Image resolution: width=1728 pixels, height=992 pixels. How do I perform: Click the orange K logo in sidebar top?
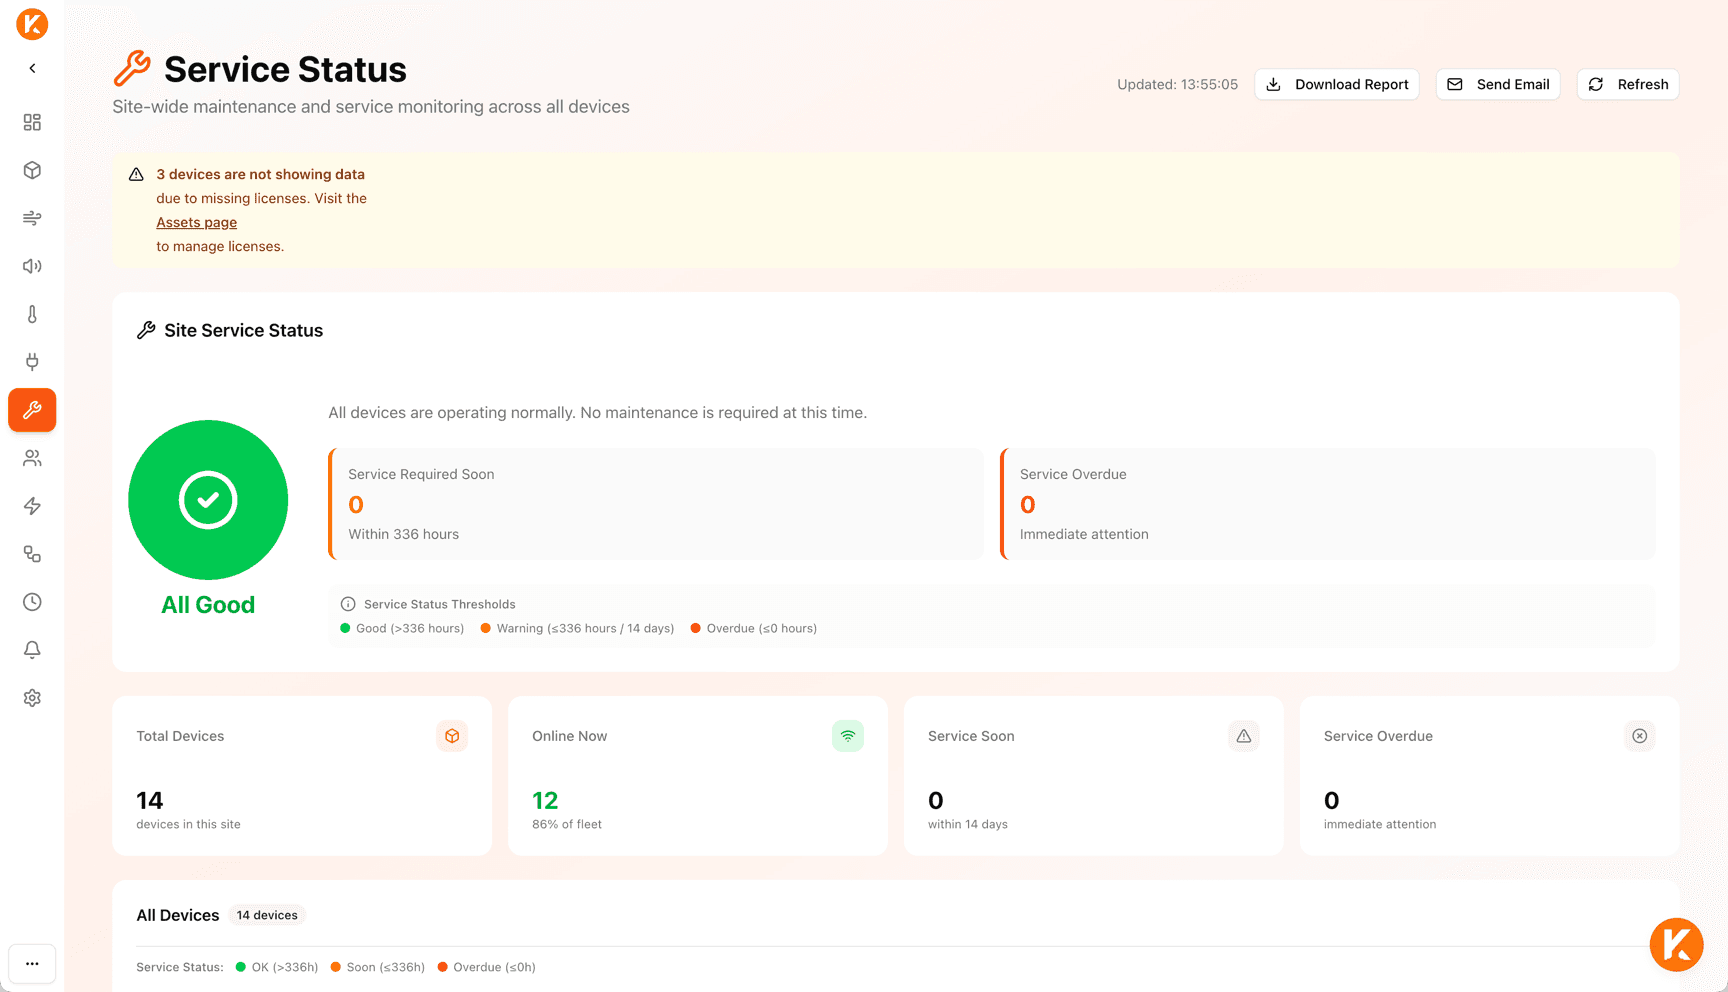coord(32,24)
